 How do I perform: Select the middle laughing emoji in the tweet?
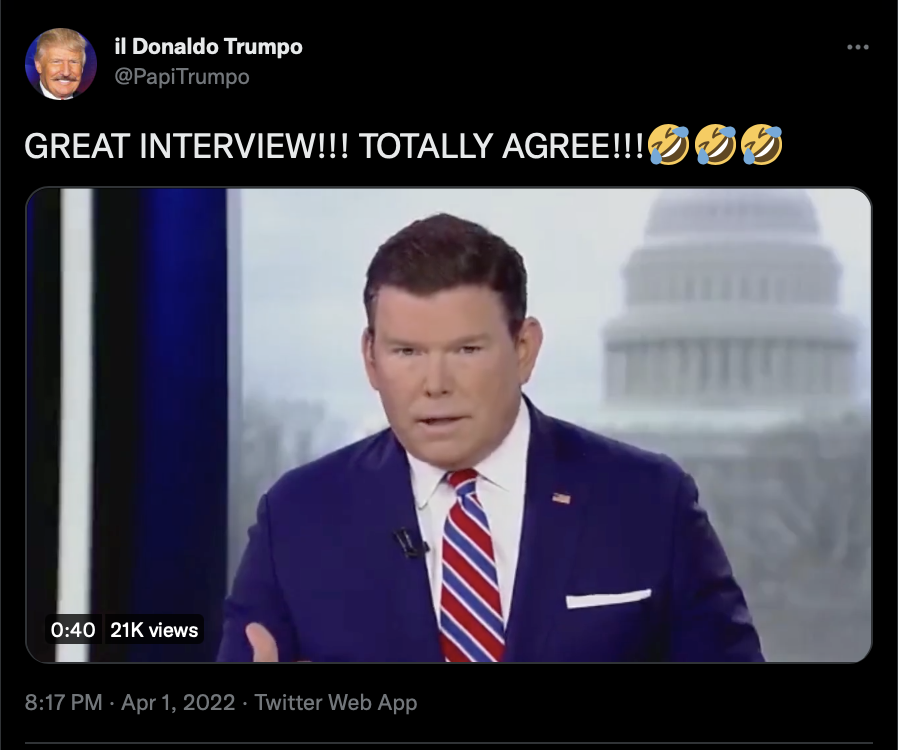coord(715,145)
